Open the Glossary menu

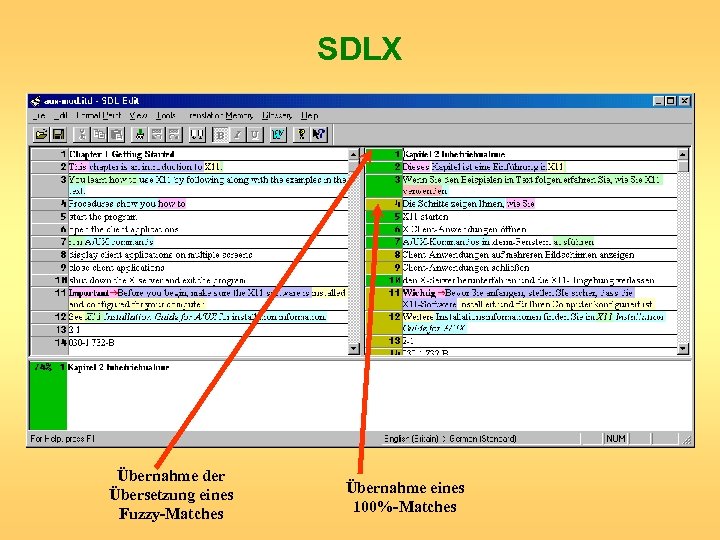pos(276,115)
